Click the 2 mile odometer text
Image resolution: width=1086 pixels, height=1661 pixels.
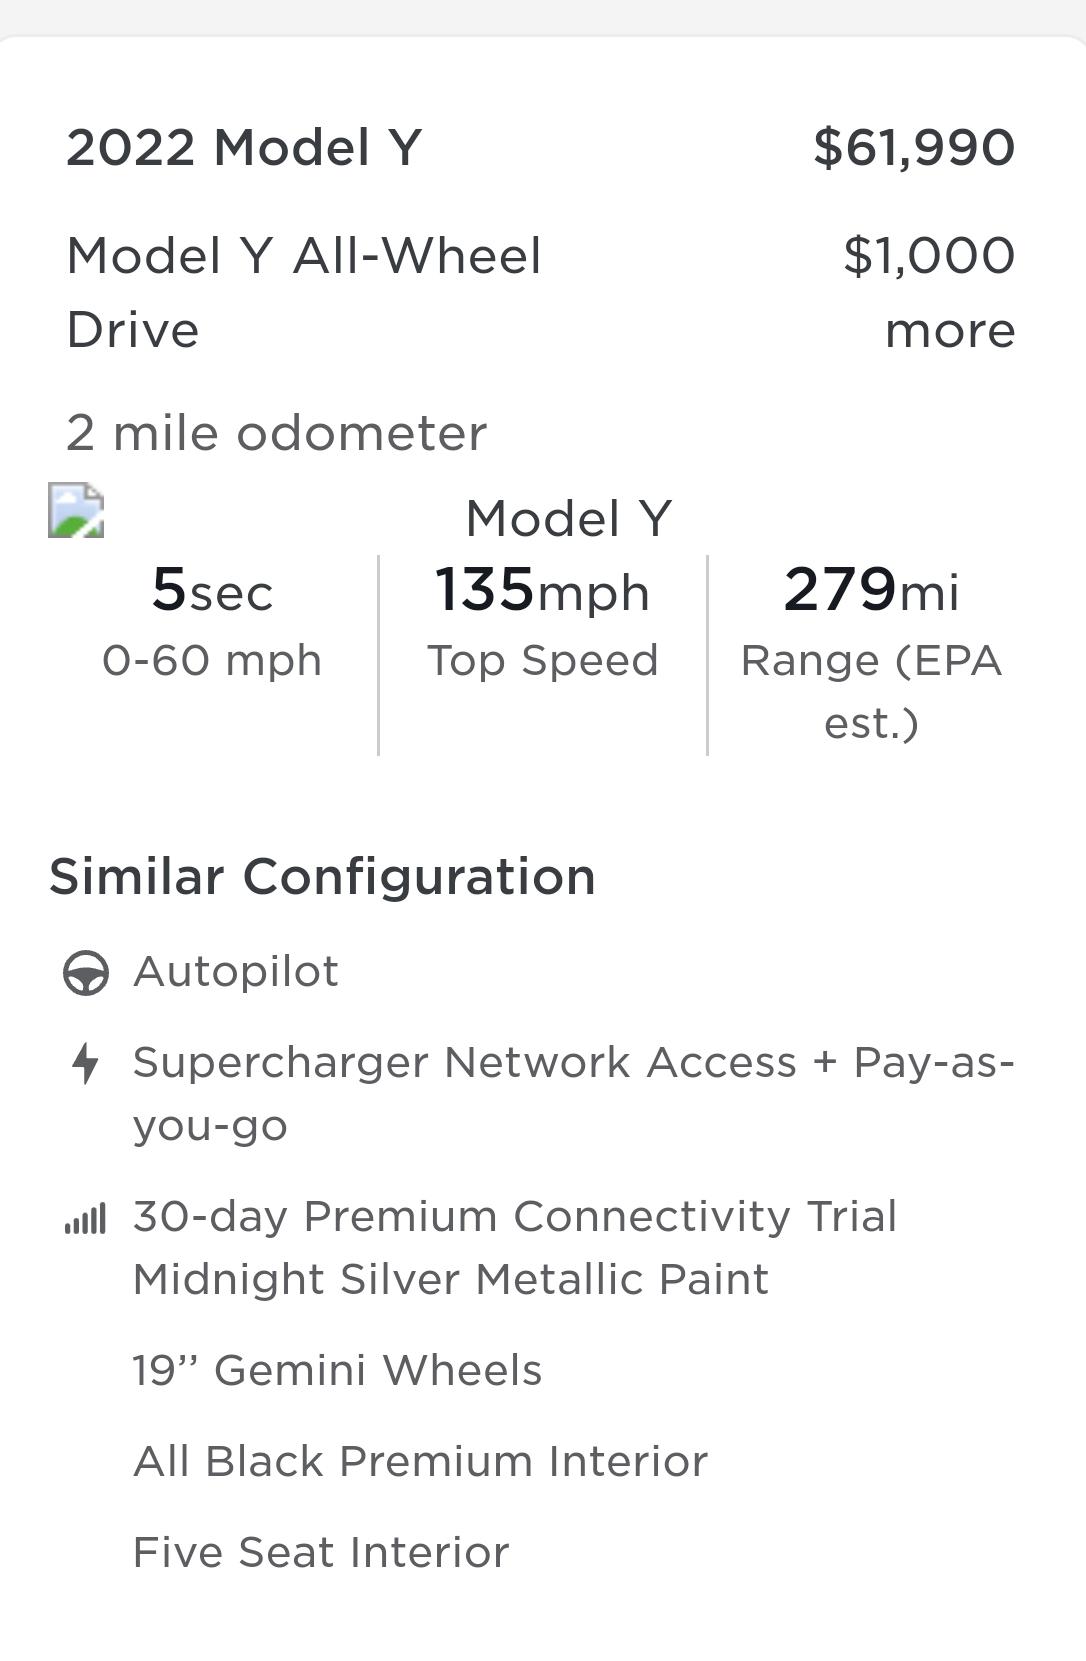pos(277,434)
